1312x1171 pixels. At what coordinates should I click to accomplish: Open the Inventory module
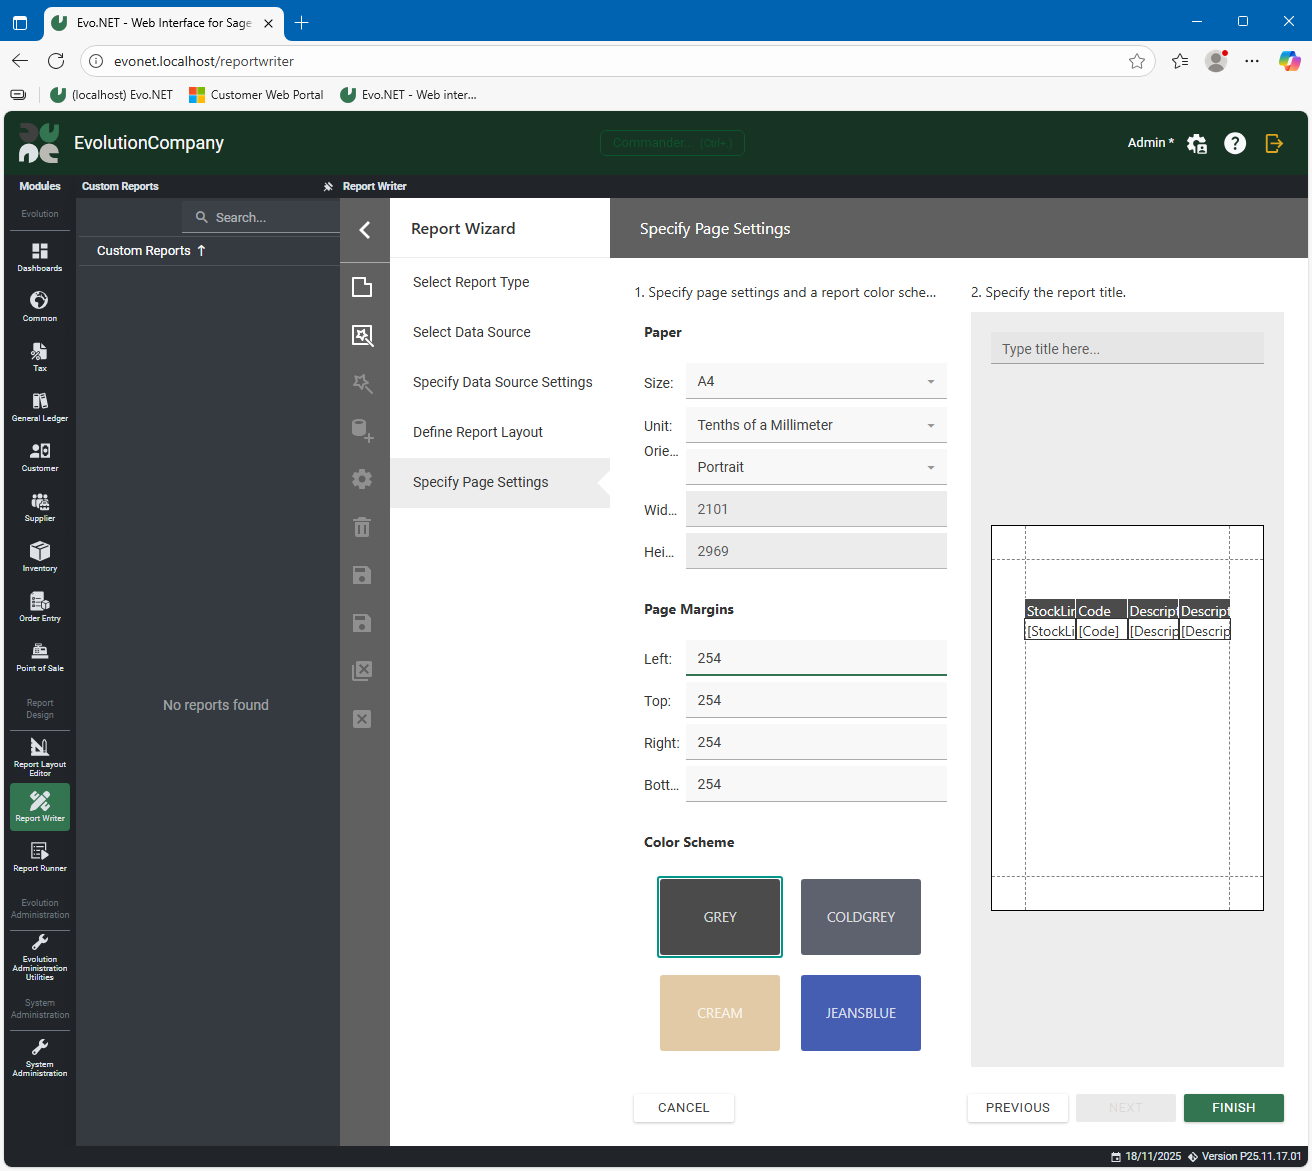40,556
